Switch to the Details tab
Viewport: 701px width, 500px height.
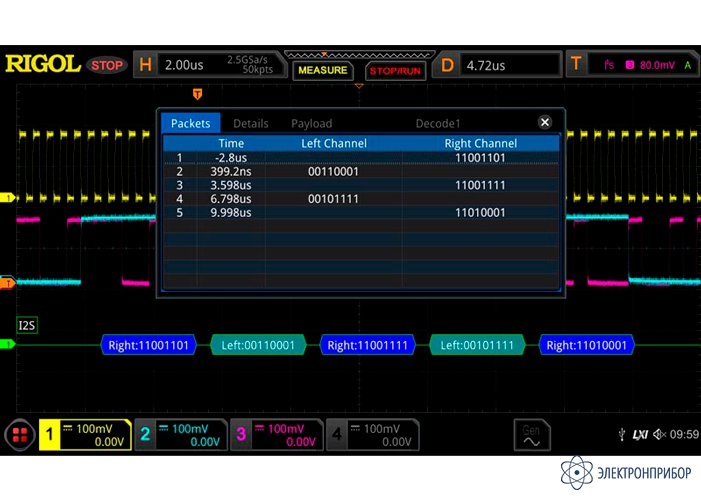point(250,123)
